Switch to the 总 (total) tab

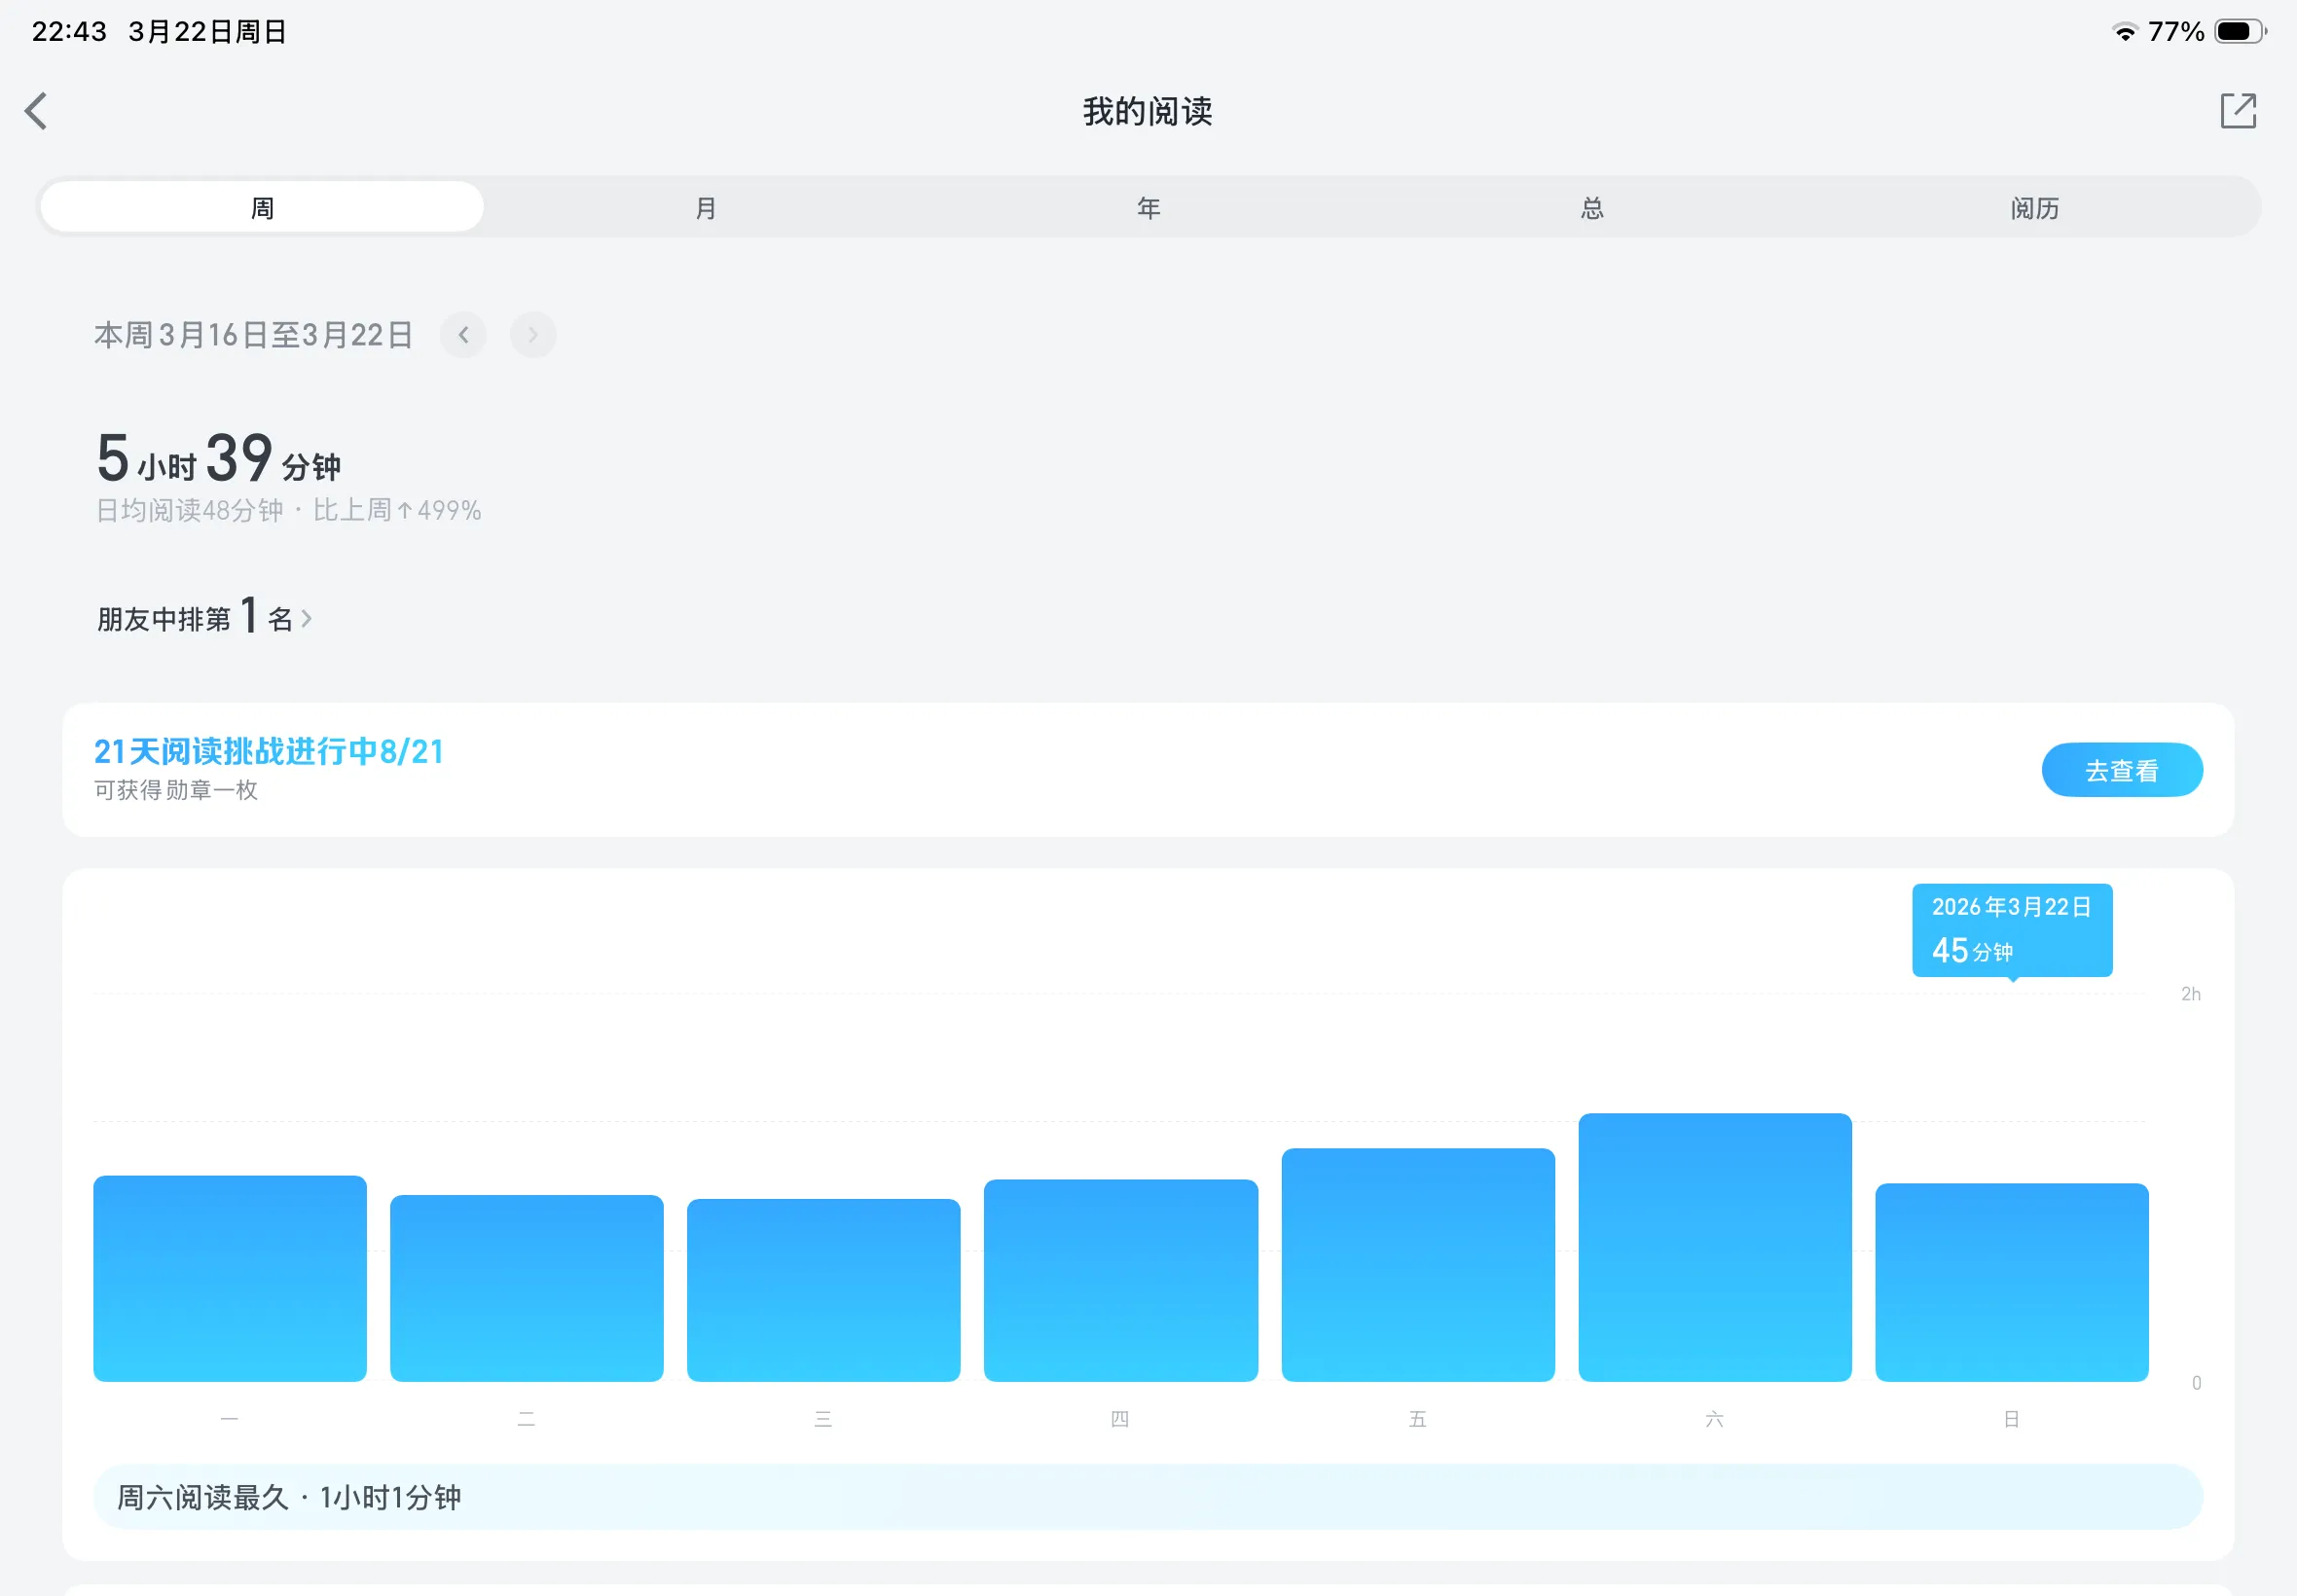(x=1592, y=208)
